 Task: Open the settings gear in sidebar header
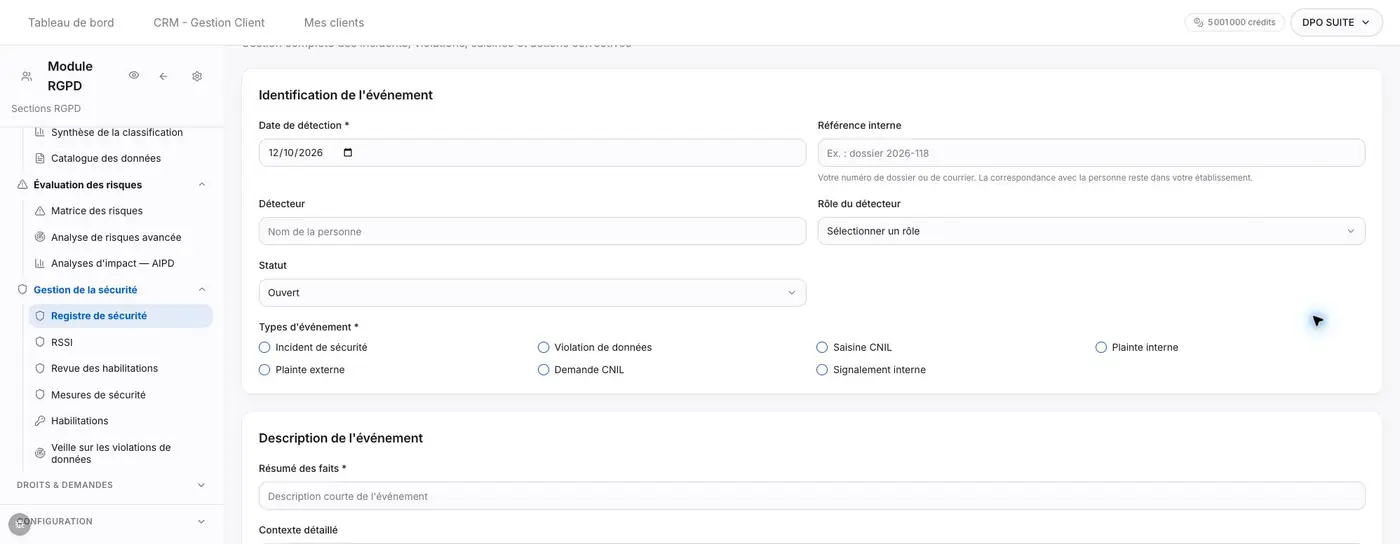tap(197, 76)
